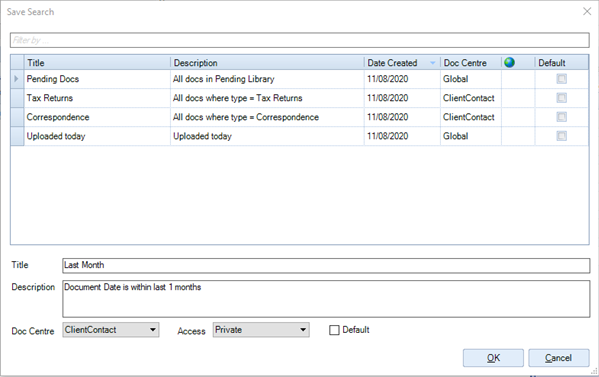The width and height of the screenshot is (599, 377).
Task: Click the globe icon column header
Action: (x=509, y=62)
